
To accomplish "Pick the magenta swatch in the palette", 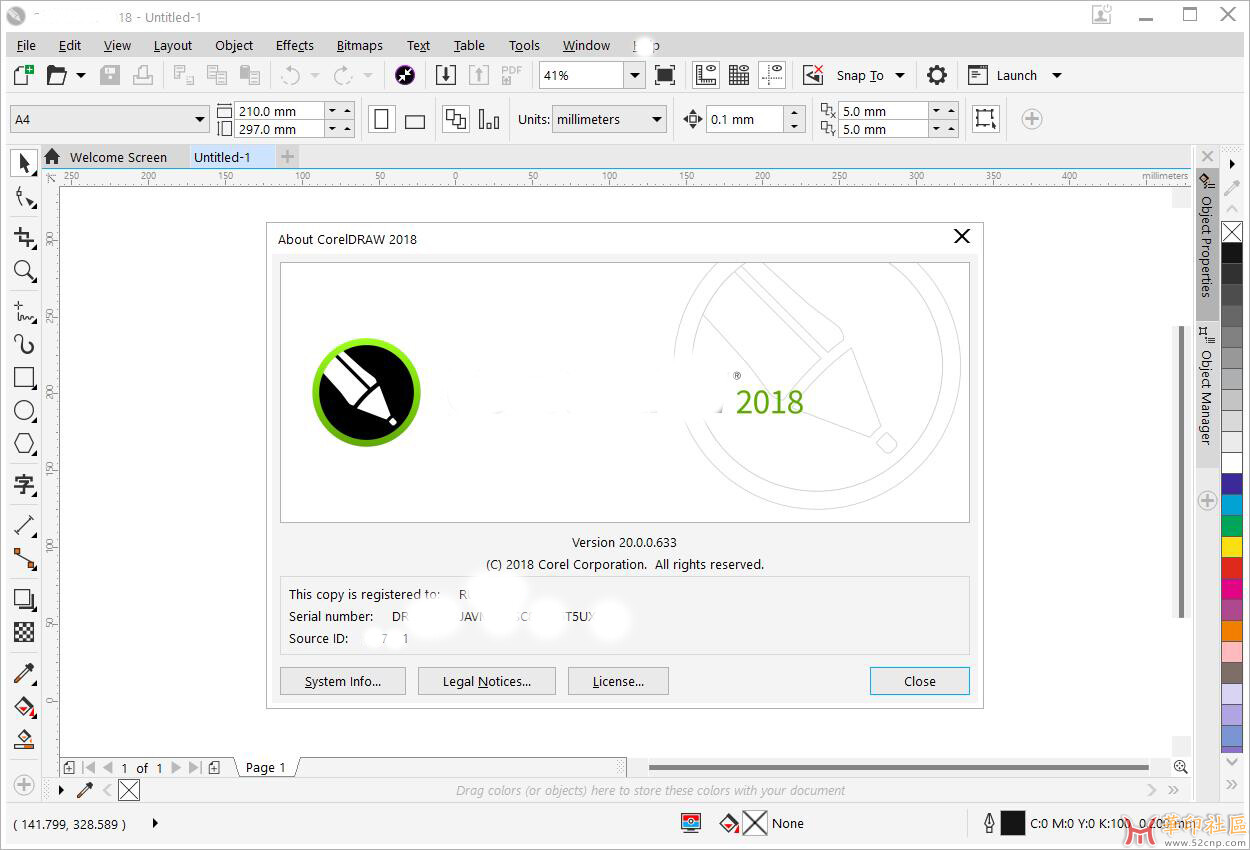I will coord(1232,588).
